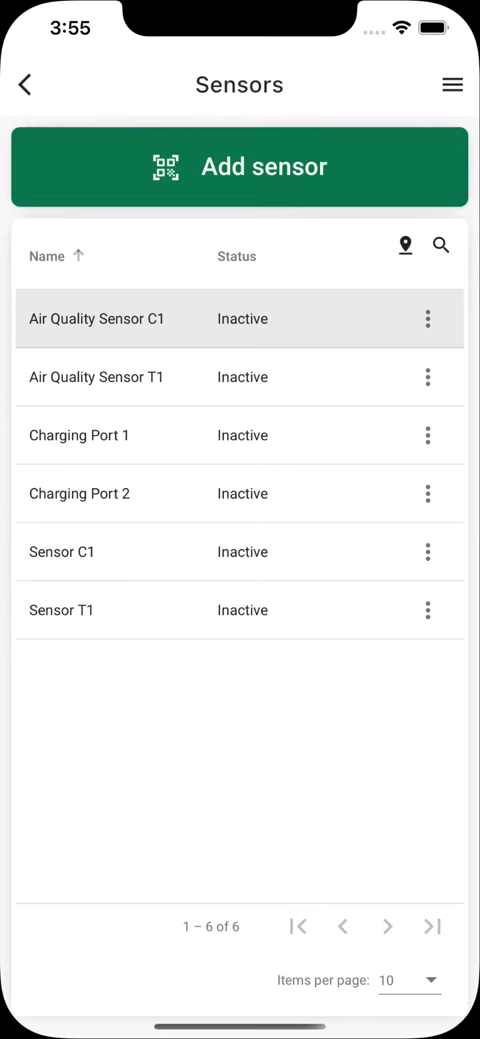Viewport: 480px width, 1039px height.
Task: Sort by the Status column header
Action: pos(237,256)
